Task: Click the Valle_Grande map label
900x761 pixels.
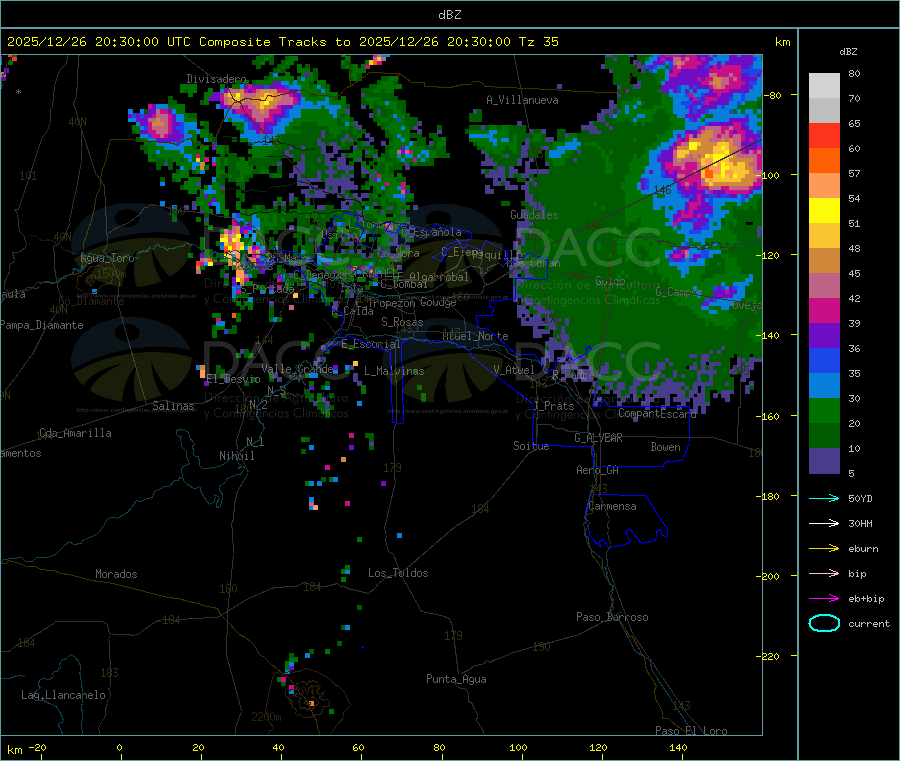Action: 297,368
